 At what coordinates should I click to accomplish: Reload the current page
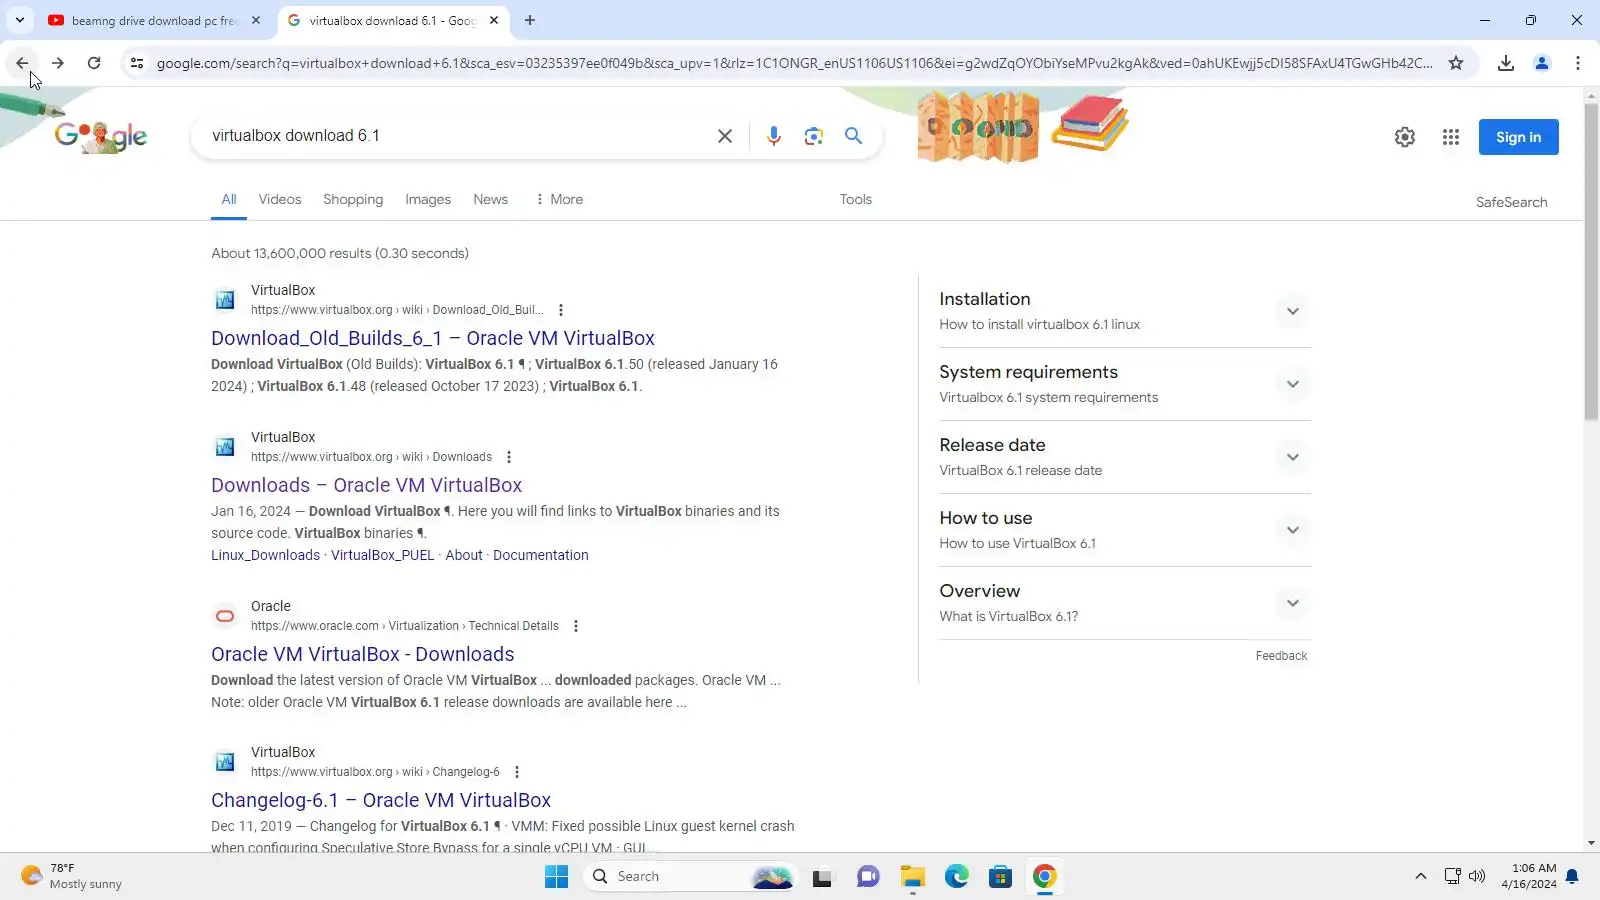click(x=94, y=63)
